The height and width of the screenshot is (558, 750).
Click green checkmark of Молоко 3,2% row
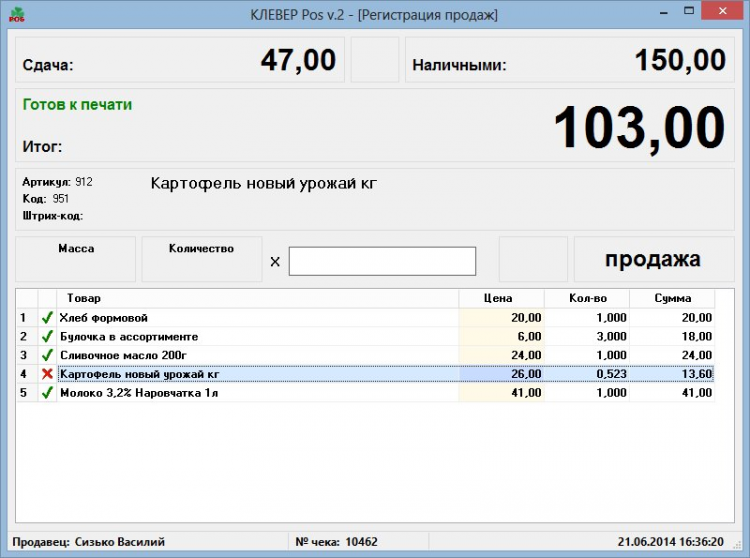pos(47,393)
